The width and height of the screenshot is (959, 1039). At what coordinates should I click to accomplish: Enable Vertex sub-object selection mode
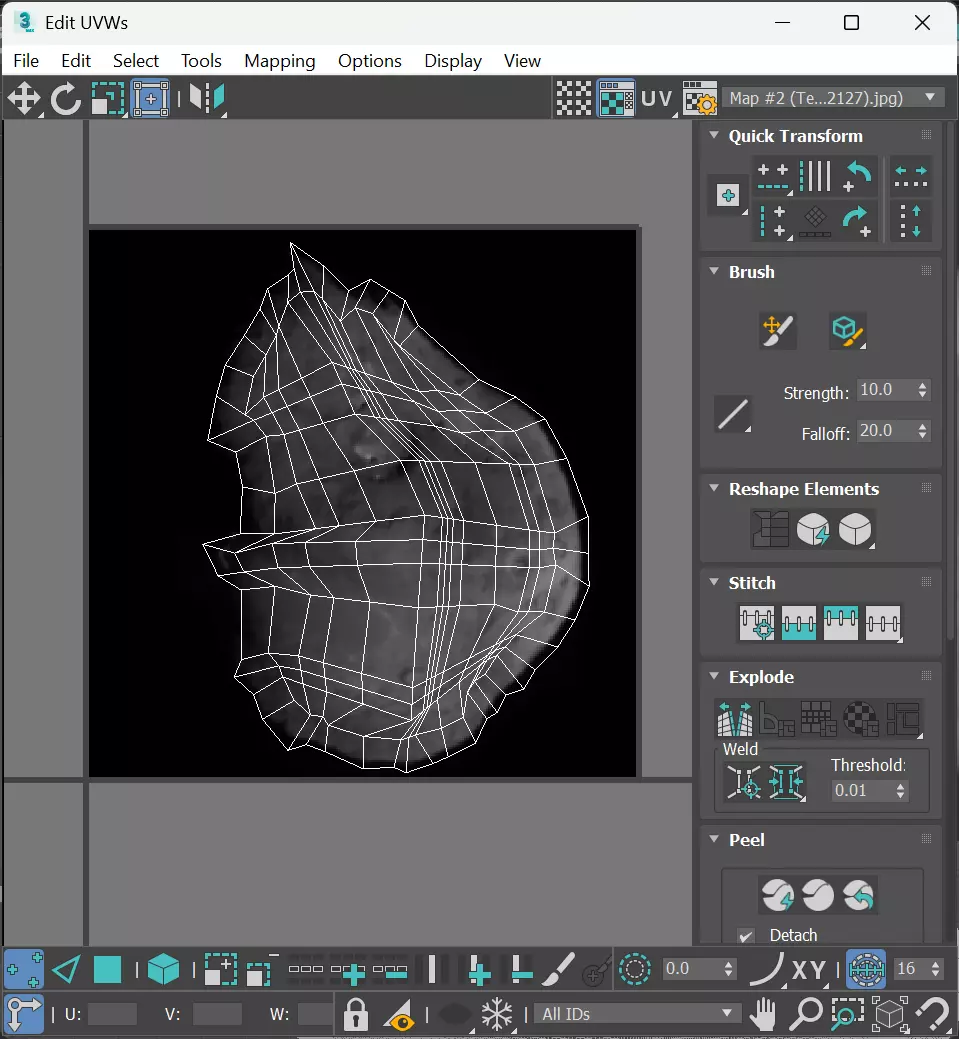click(24, 969)
